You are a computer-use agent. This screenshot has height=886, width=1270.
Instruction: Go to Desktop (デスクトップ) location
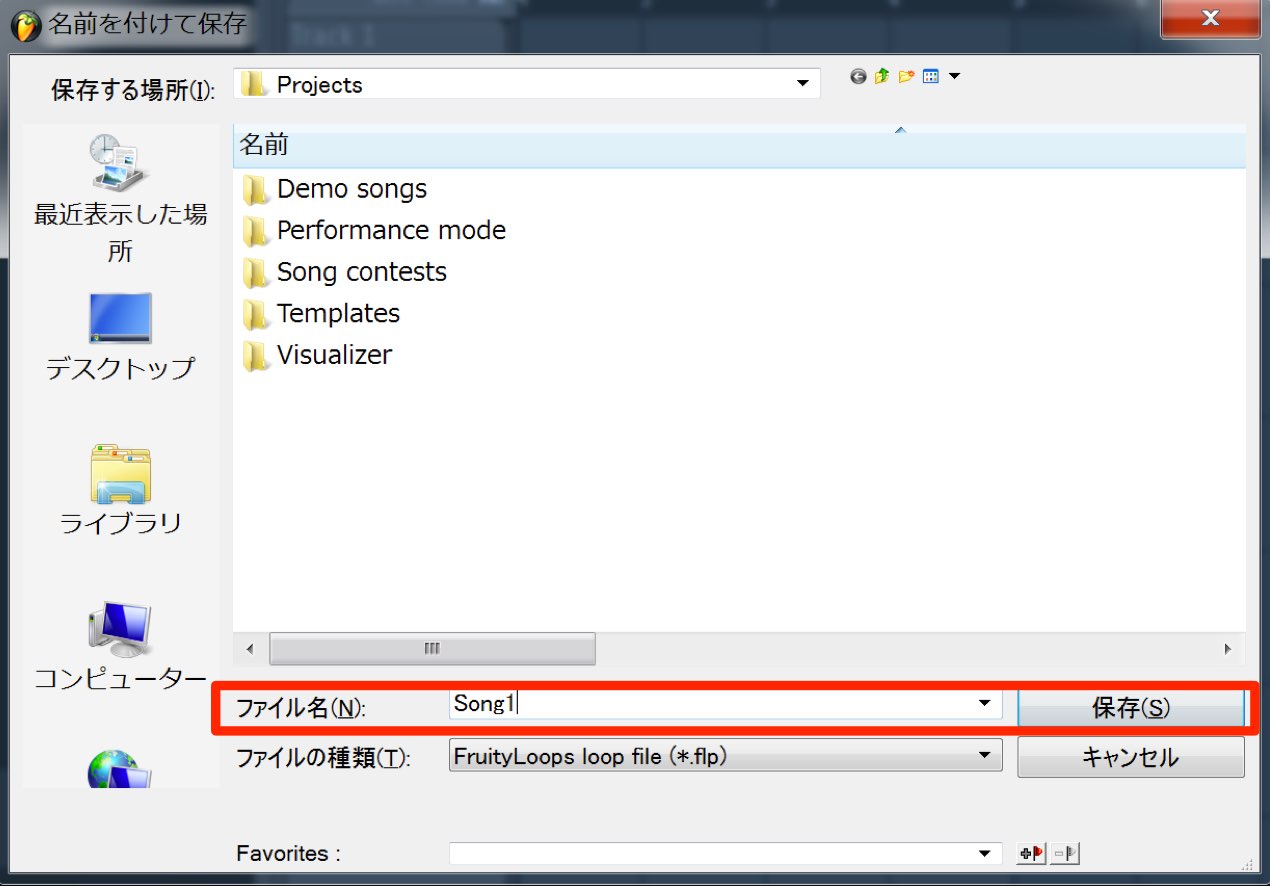coord(120,337)
